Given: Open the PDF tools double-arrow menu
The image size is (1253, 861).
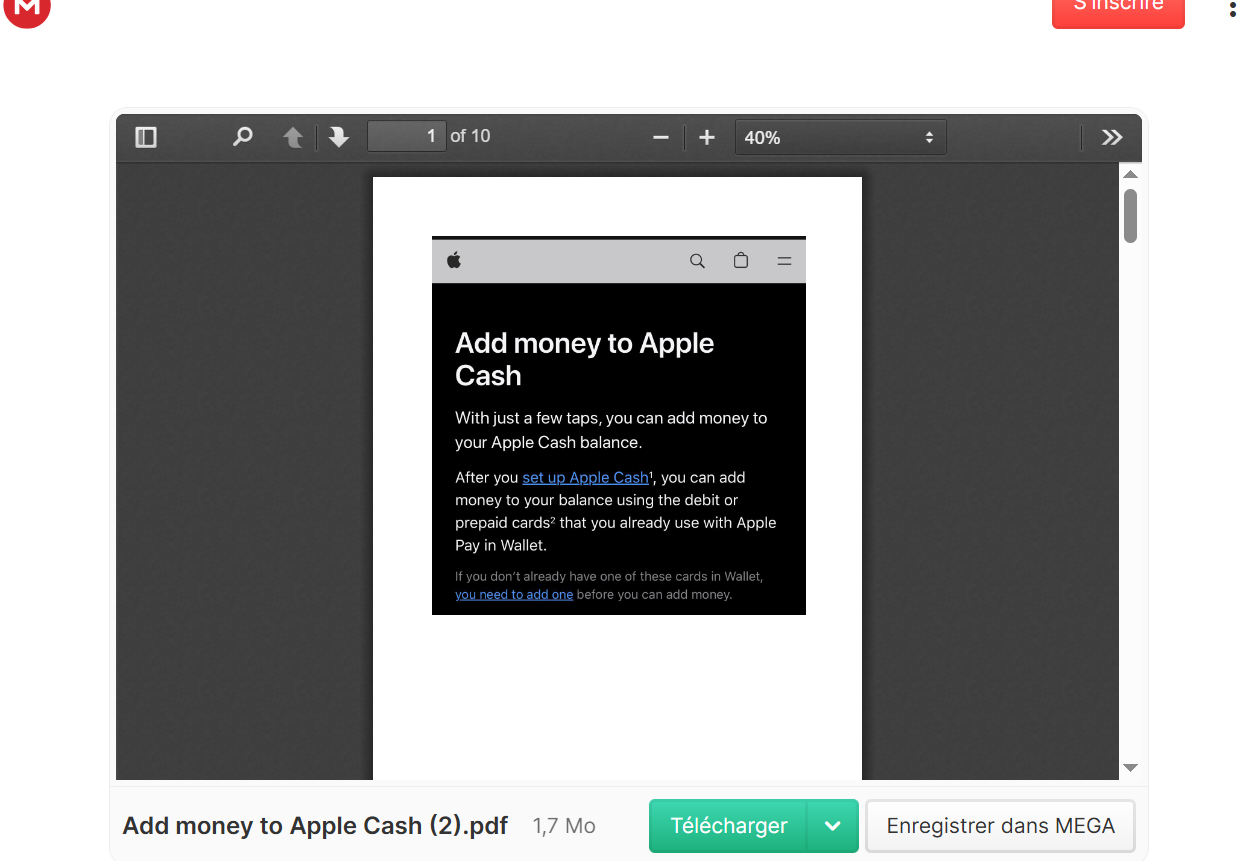Looking at the screenshot, I should click(x=1112, y=137).
